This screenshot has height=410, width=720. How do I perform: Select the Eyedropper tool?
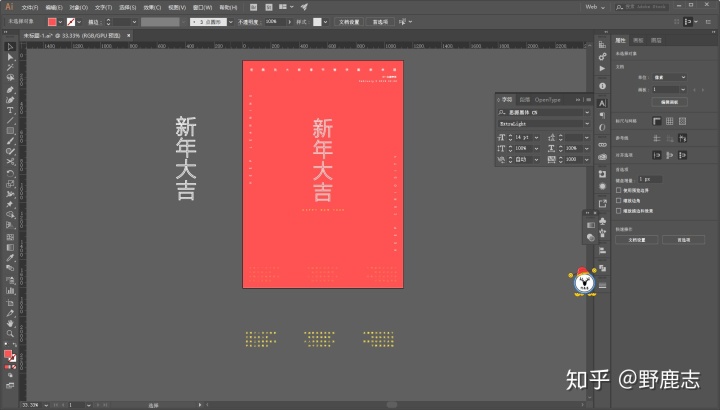pyautogui.click(x=10, y=258)
